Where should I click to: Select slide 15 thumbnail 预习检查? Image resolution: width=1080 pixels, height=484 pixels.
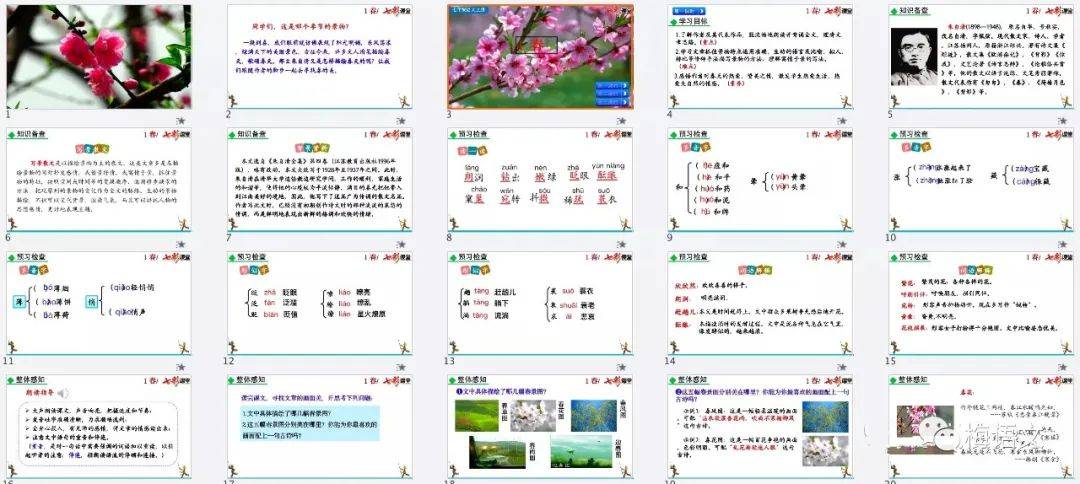click(x=981, y=303)
